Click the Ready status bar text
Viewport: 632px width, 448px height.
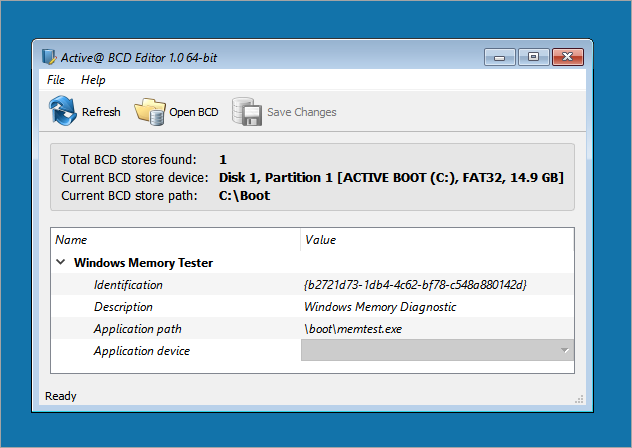tap(60, 396)
